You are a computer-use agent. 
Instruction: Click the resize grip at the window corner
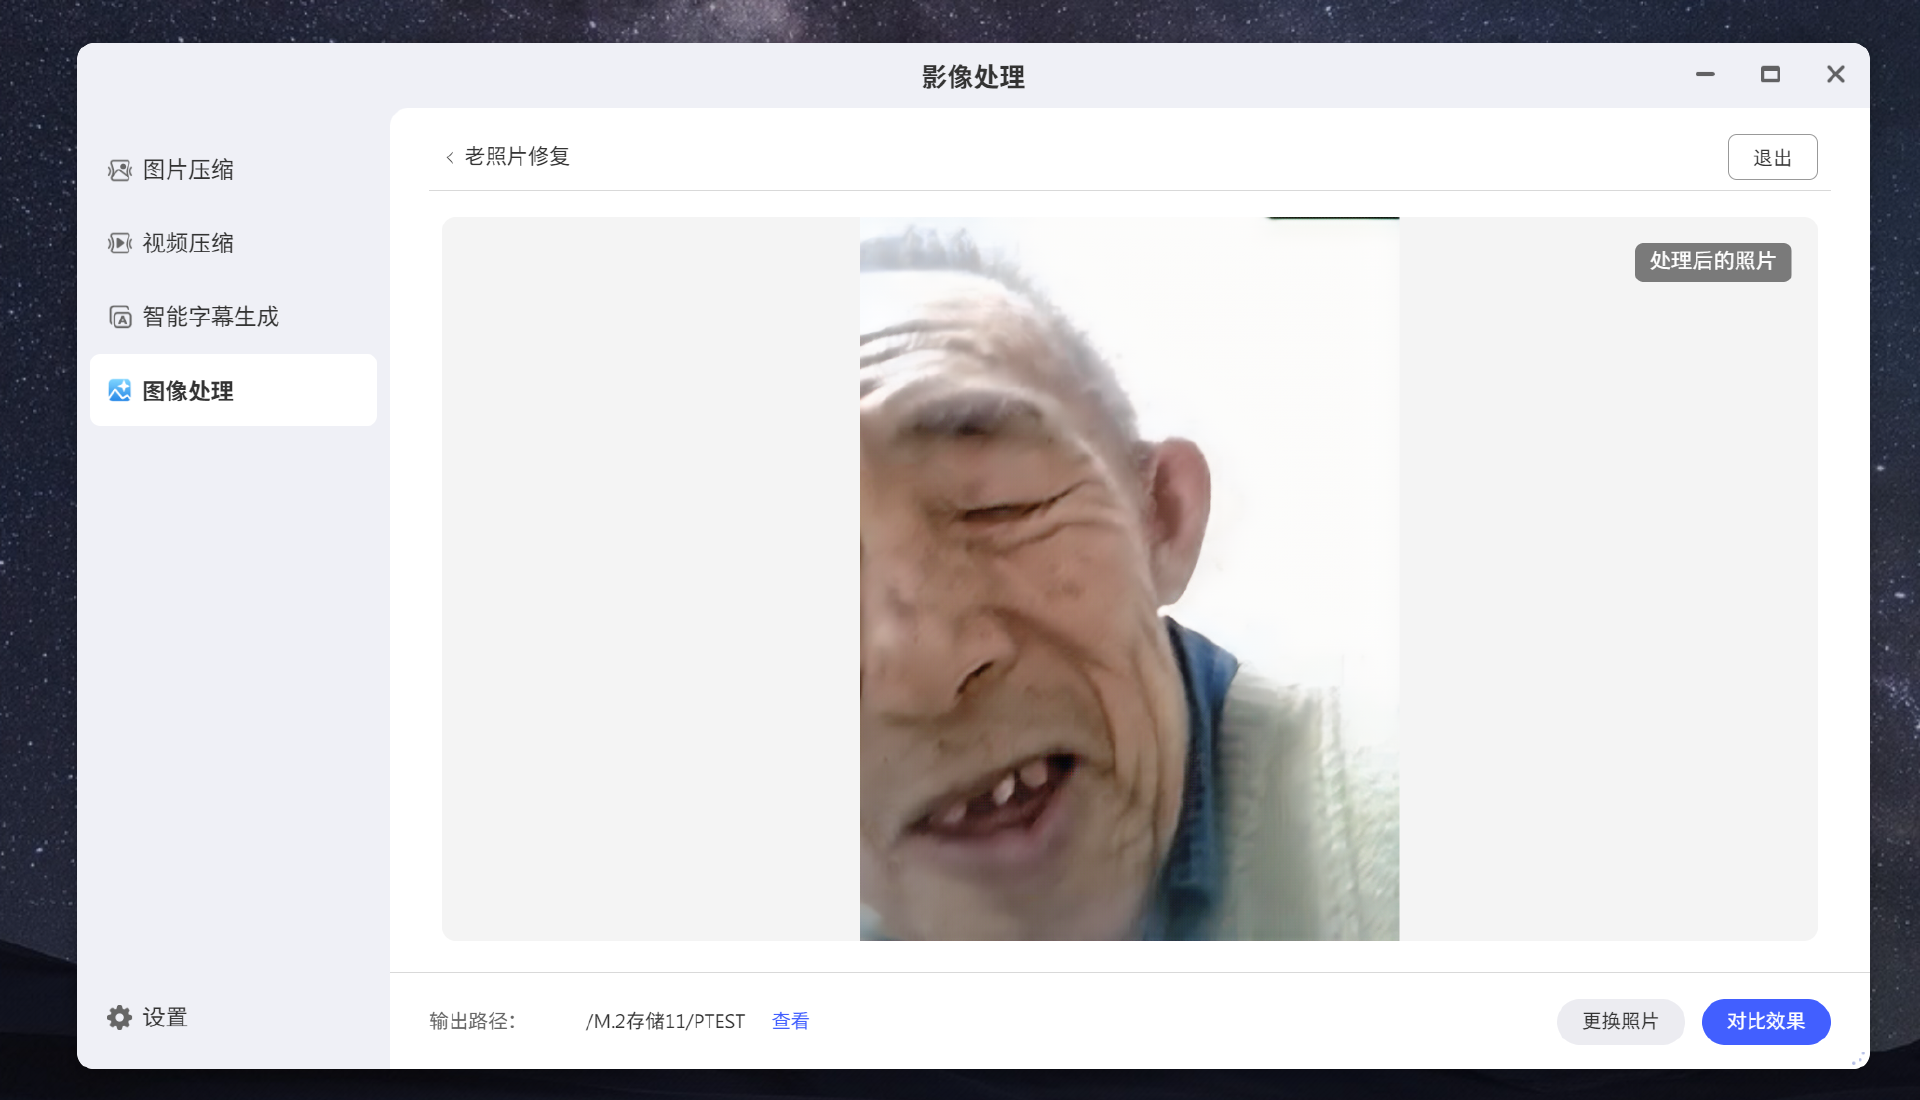coord(1858,1059)
